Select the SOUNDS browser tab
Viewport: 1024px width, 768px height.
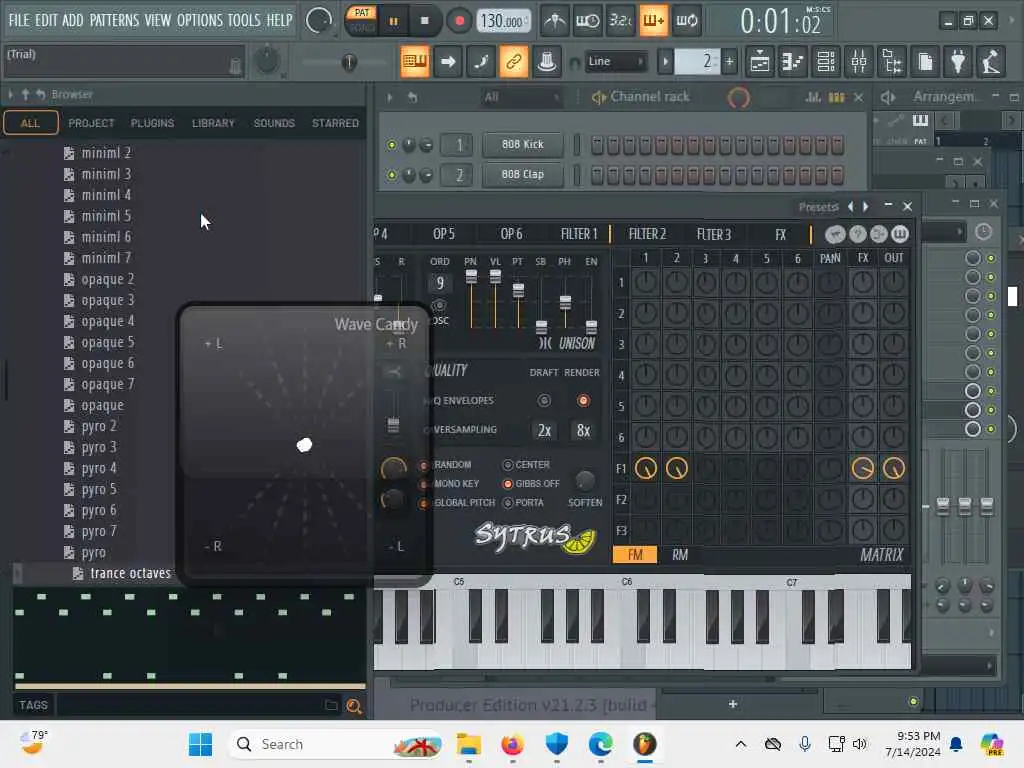[x=274, y=123]
